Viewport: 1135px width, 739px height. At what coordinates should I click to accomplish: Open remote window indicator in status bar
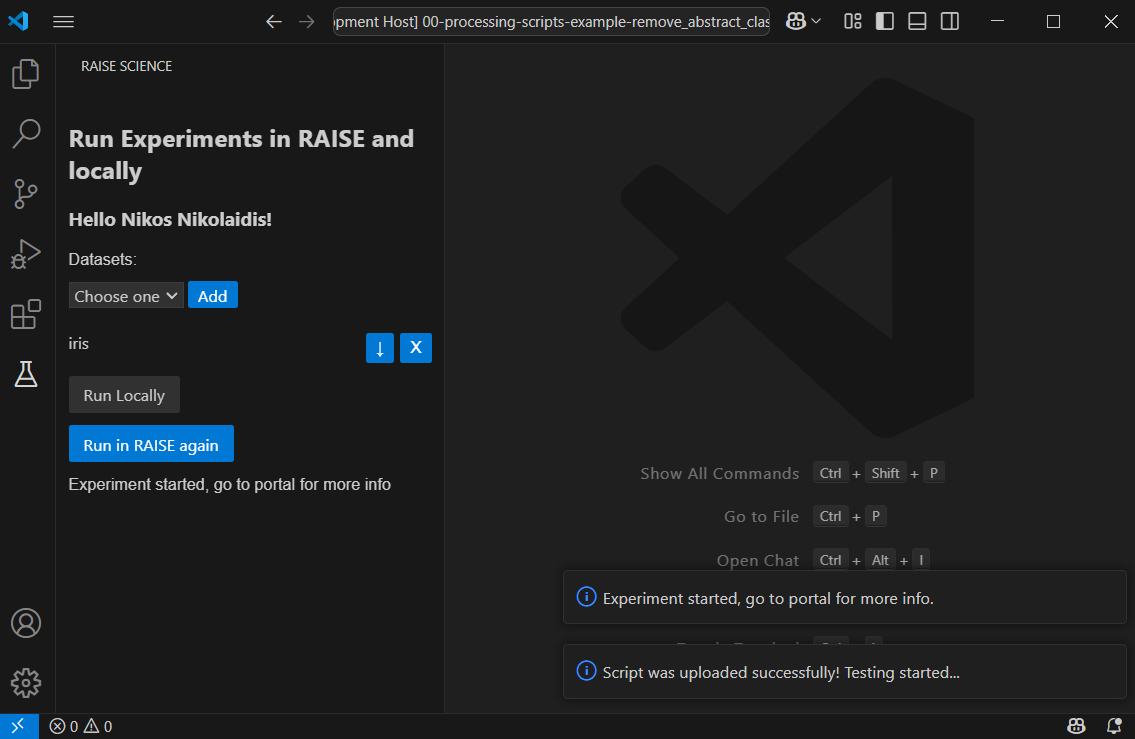pyautogui.click(x=19, y=726)
